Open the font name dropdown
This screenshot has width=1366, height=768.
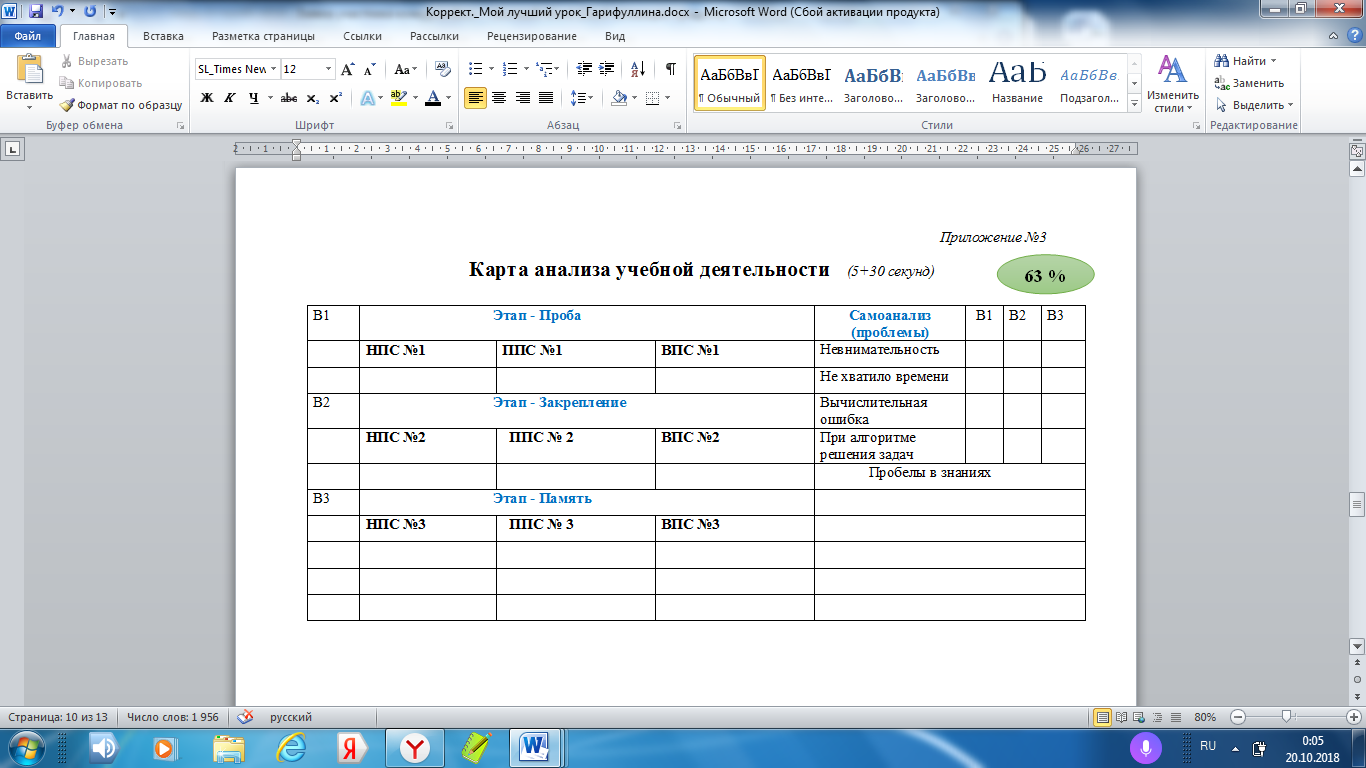click(273, 69)
